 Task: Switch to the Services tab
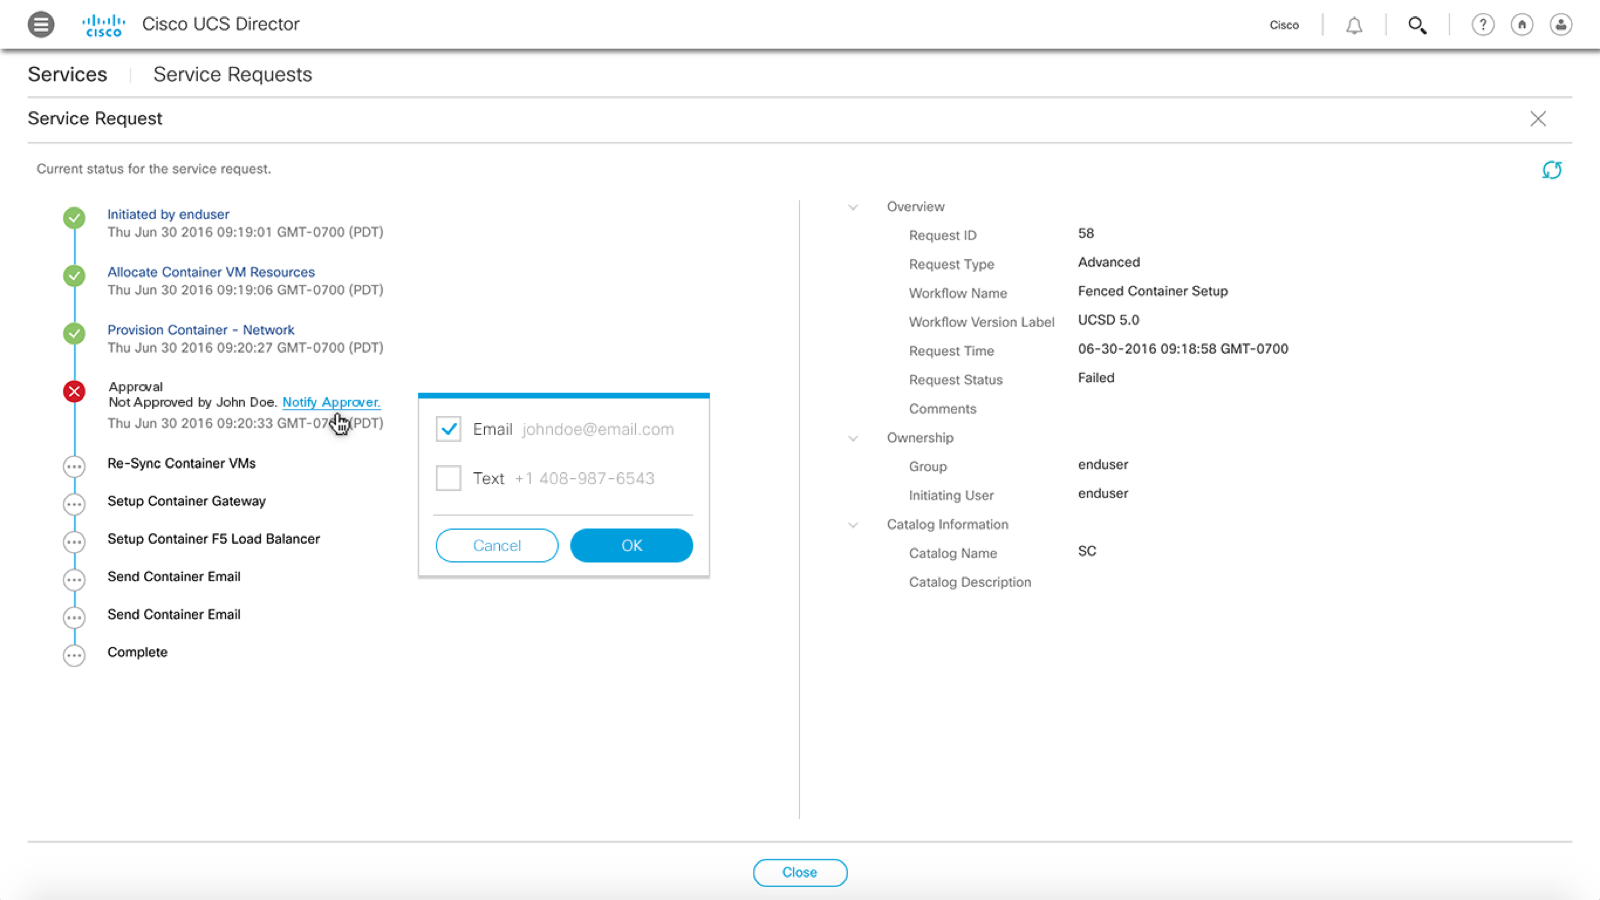click(68, 75)
